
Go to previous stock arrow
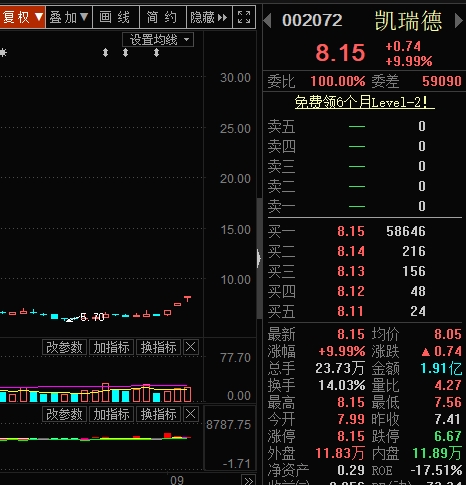(x=267, y=21)
